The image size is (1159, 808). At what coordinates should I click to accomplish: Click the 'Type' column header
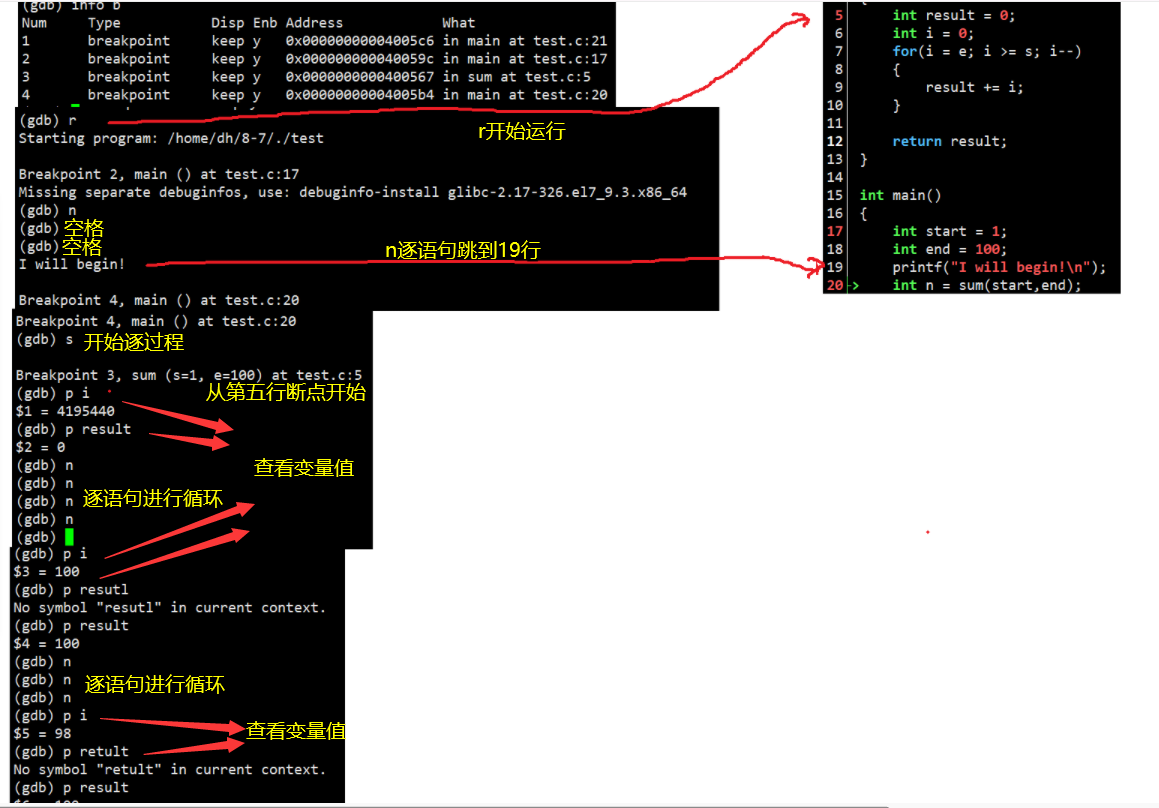(x=103, y=23)
